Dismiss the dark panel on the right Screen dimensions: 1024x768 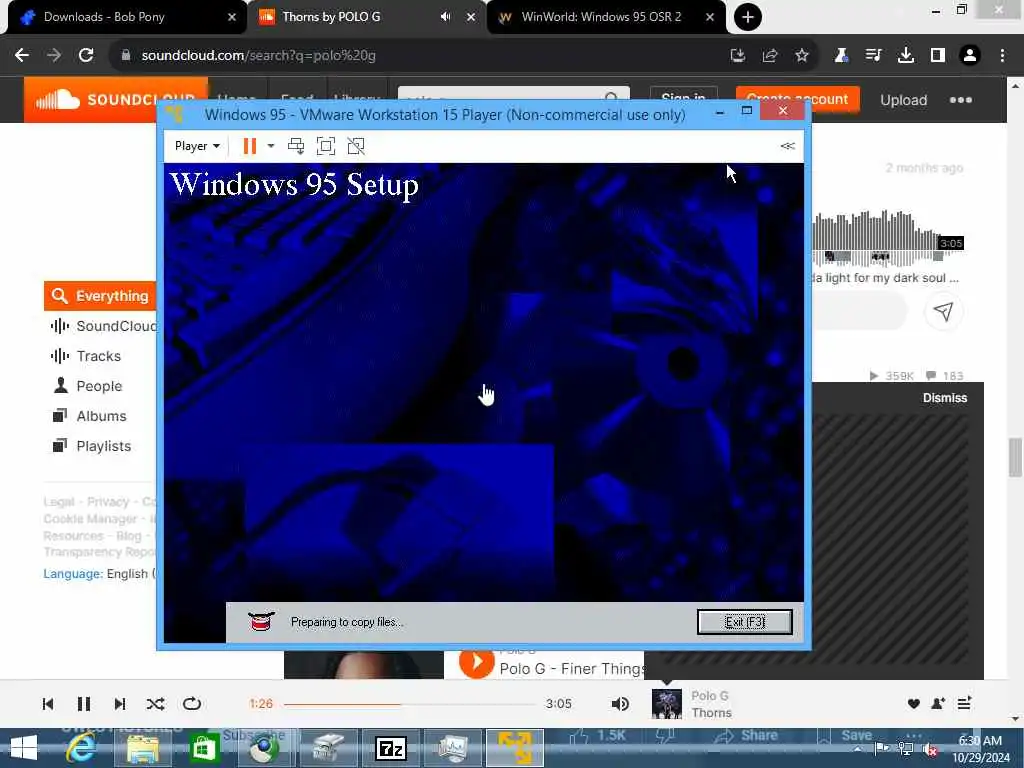pos(944,398)
